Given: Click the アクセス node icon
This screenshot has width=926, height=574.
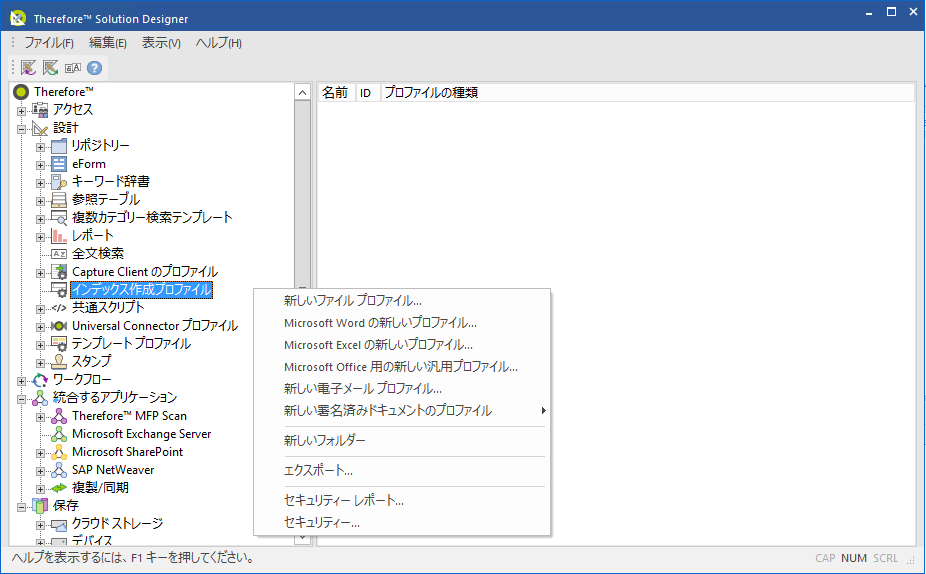Looking at the screenshot, I should [40, 110].
